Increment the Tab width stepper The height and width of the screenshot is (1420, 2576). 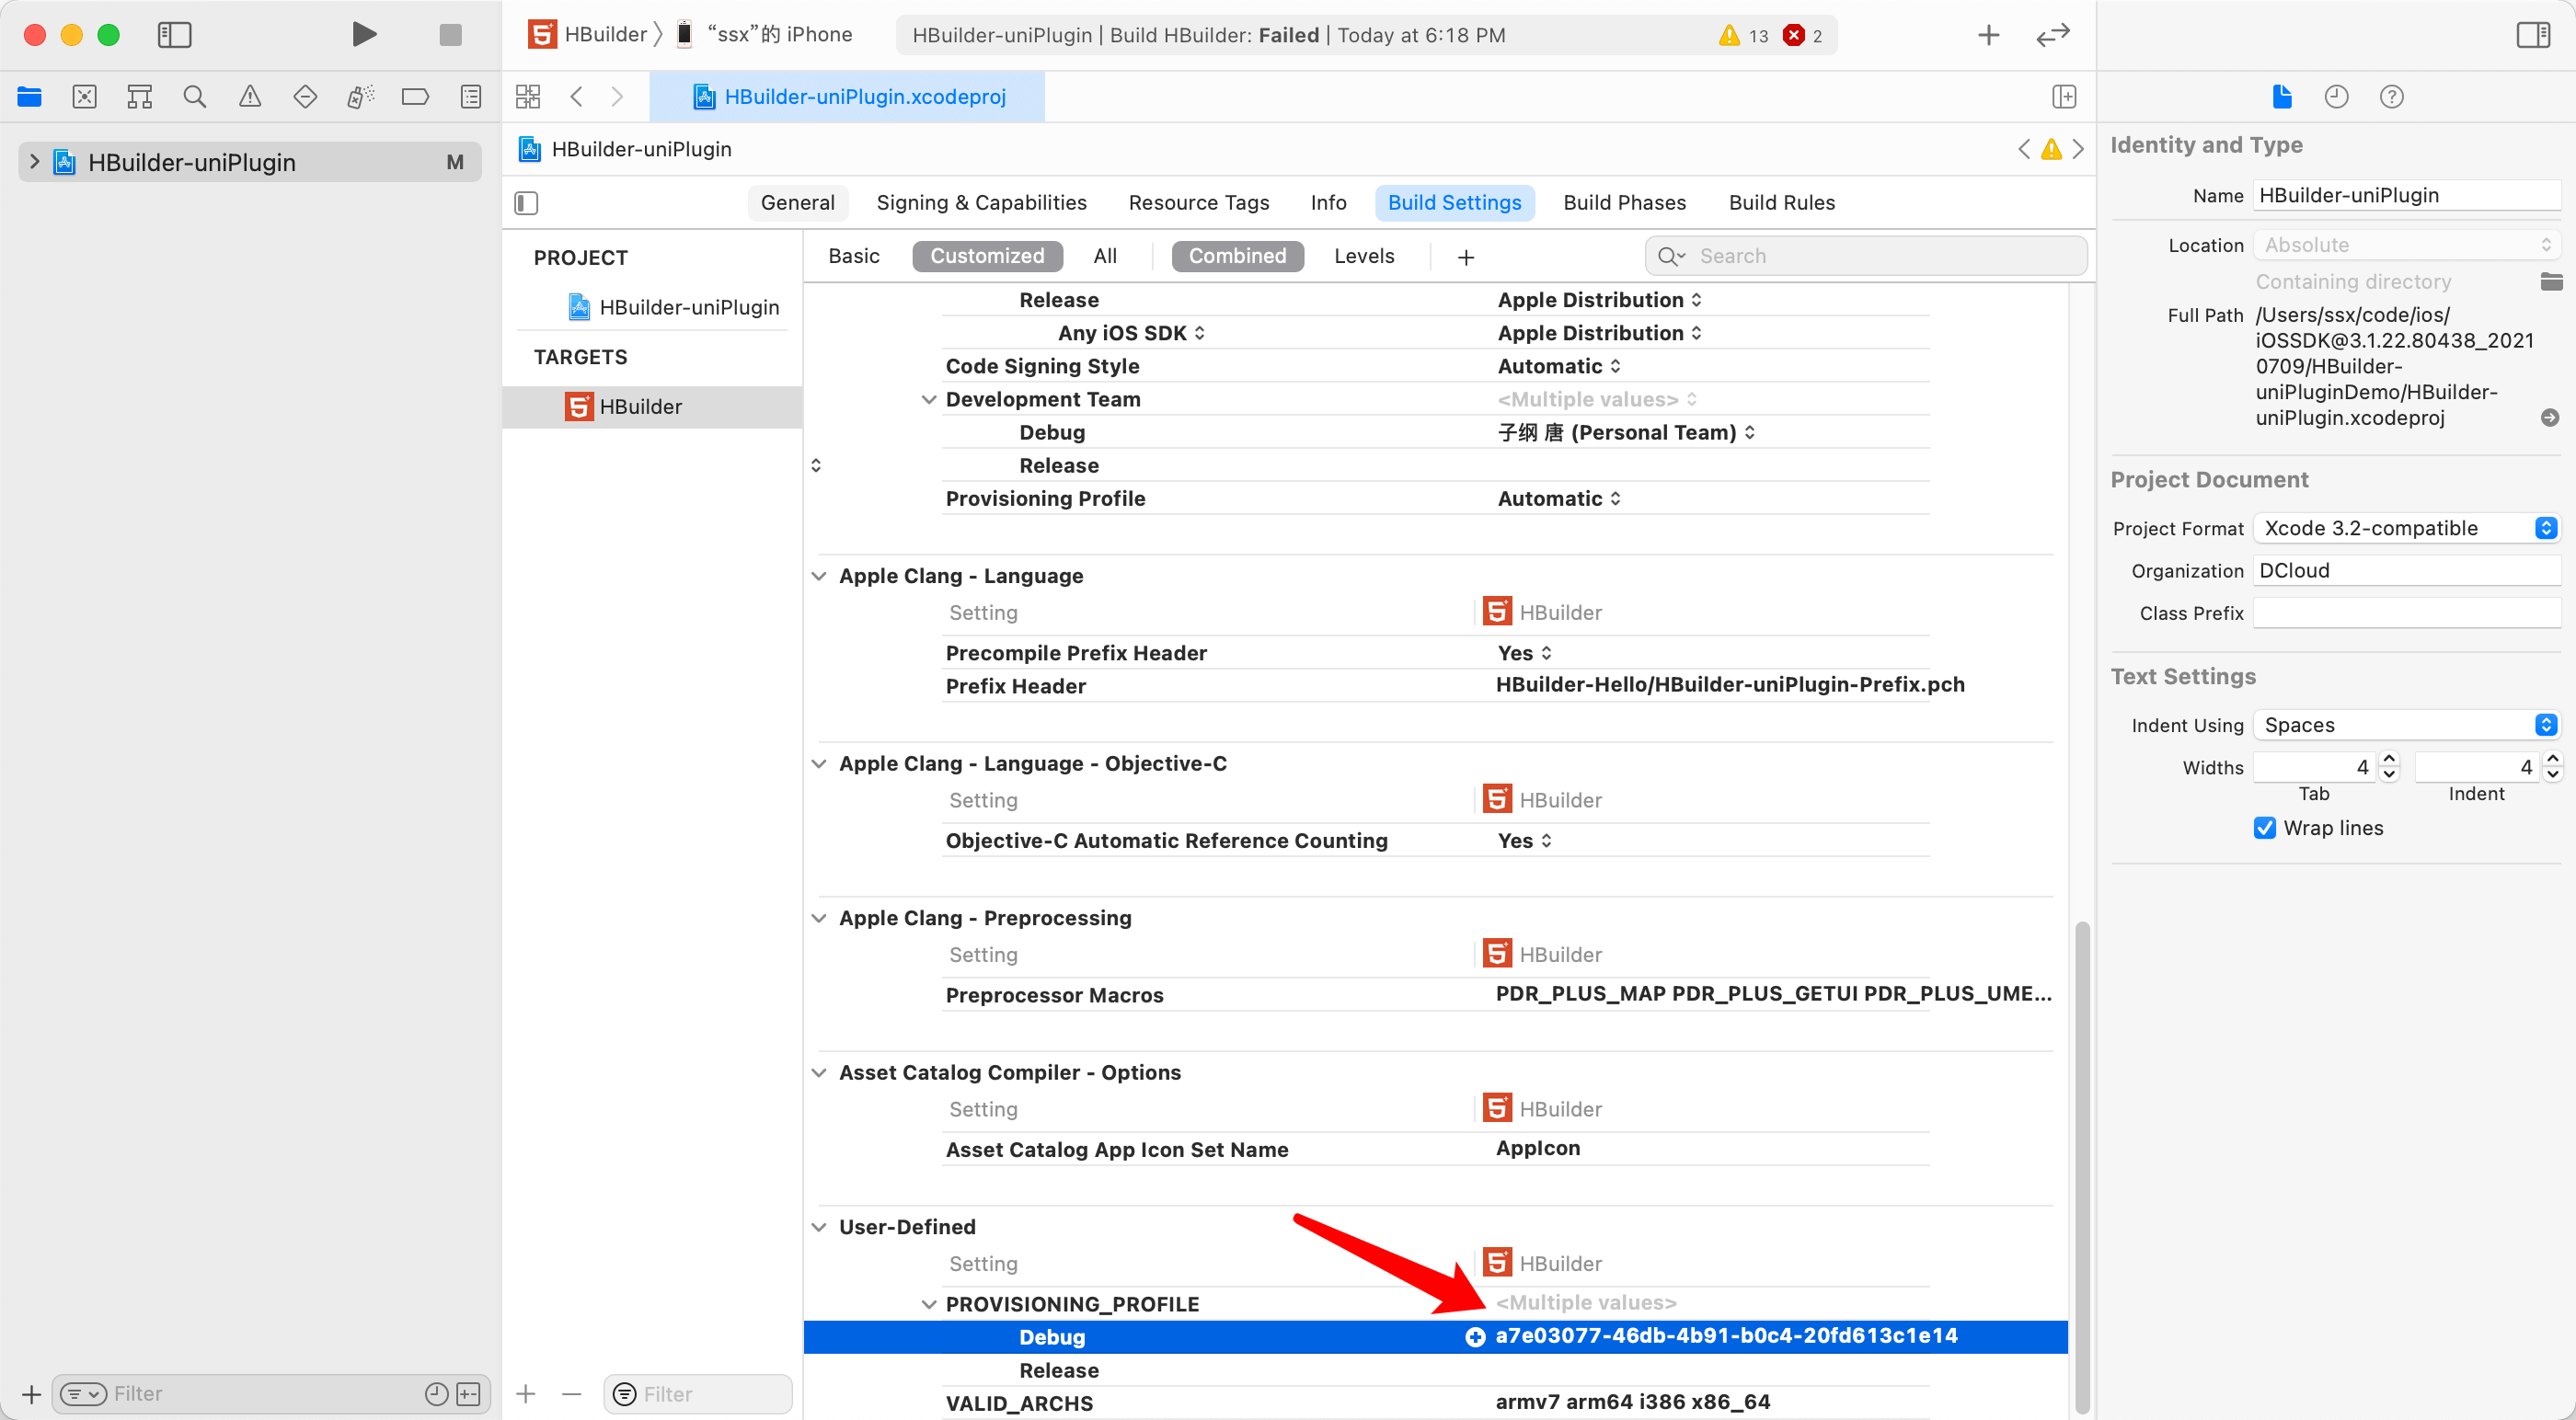(x=2389, y=759)
